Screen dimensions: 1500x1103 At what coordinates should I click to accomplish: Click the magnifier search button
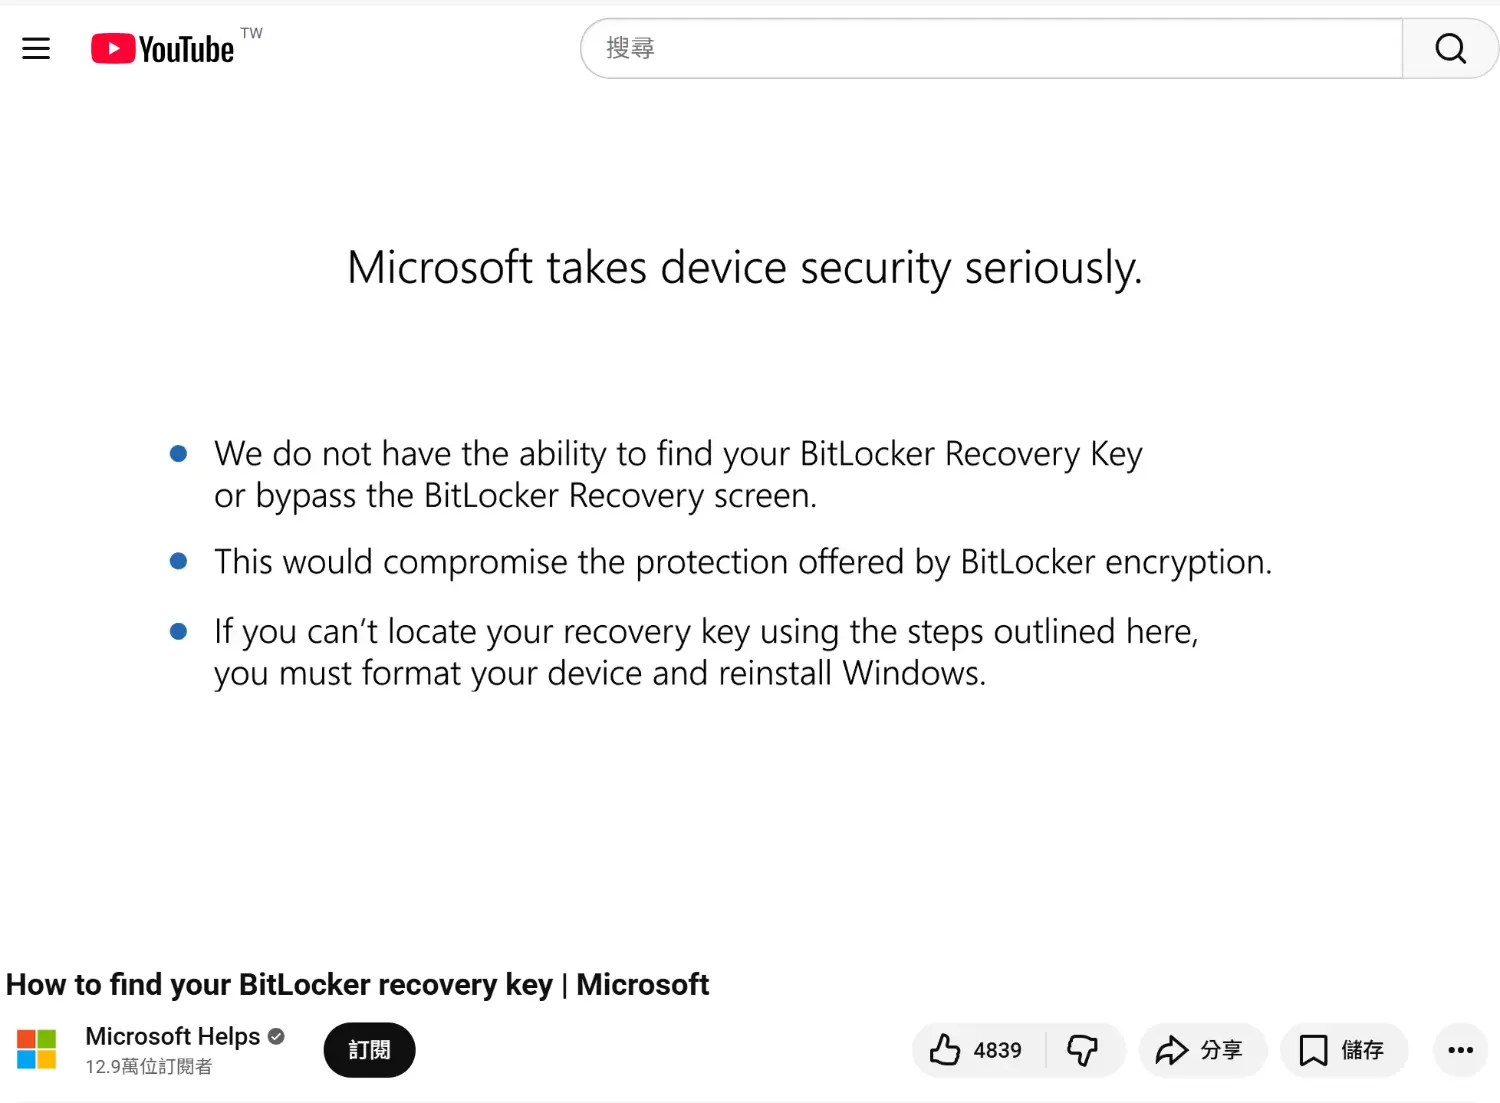pyautogui.click(x=1450, y=48)
